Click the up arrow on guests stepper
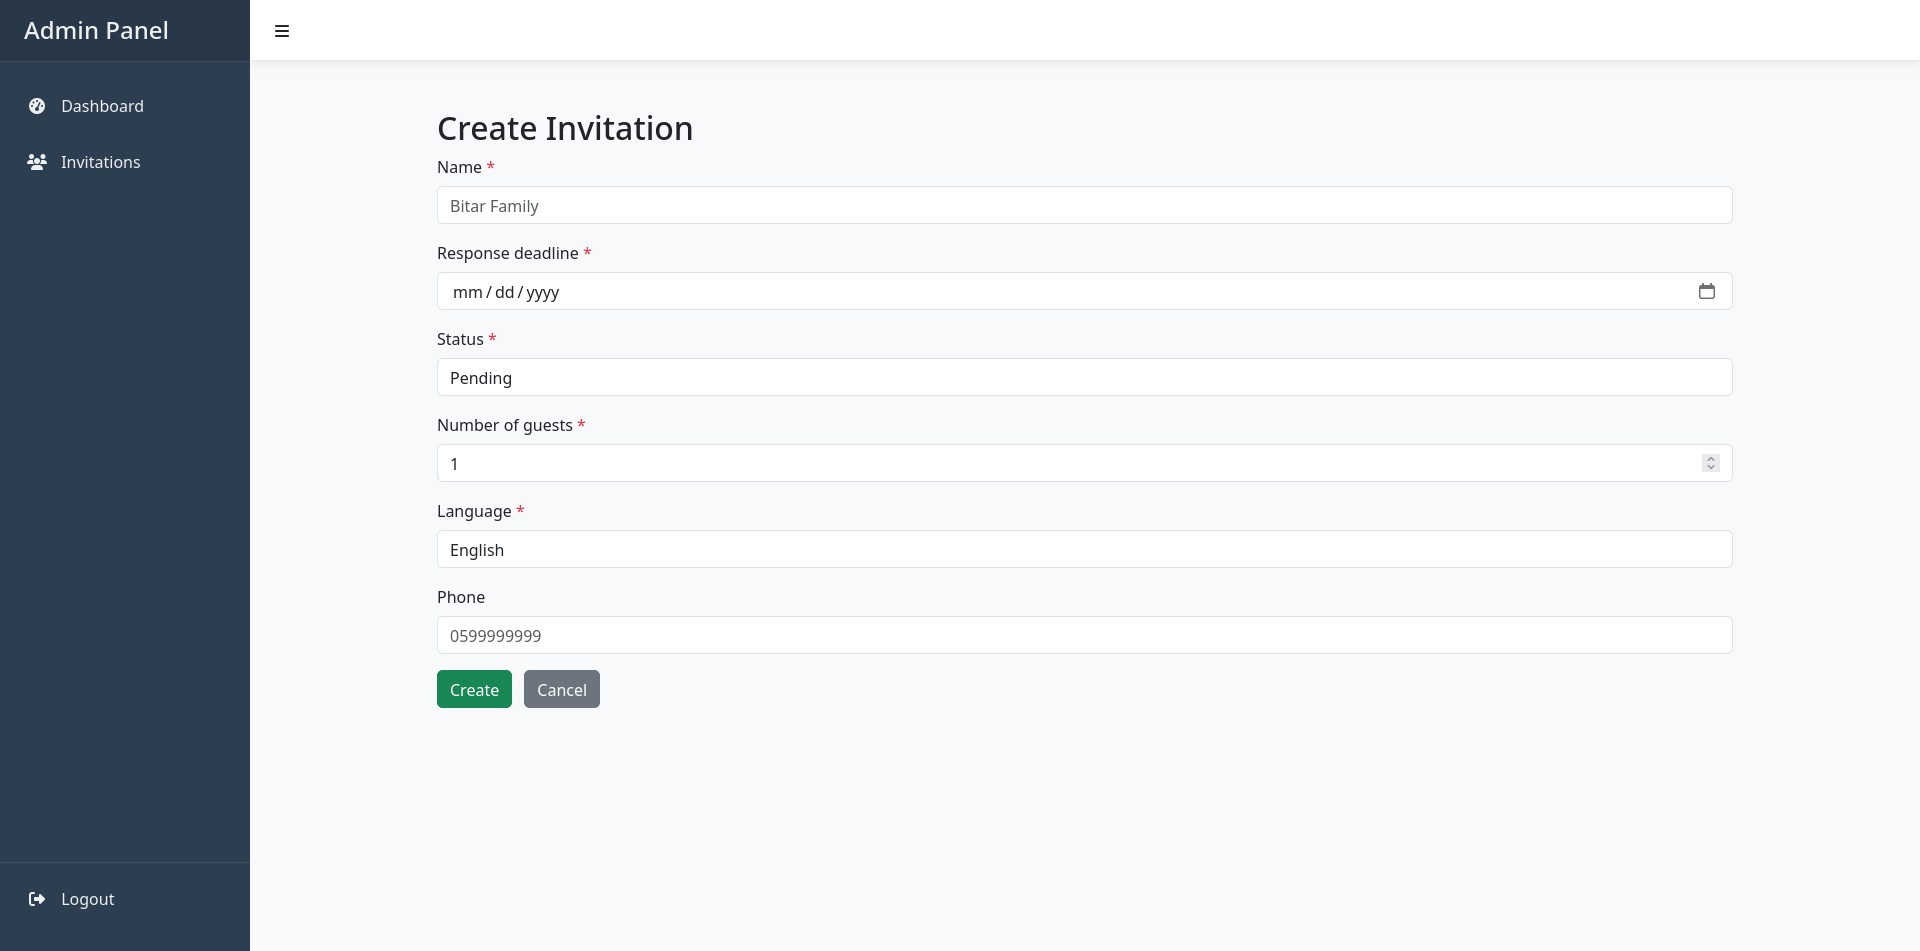1920x951 pixels. (x=1710, y=458)
